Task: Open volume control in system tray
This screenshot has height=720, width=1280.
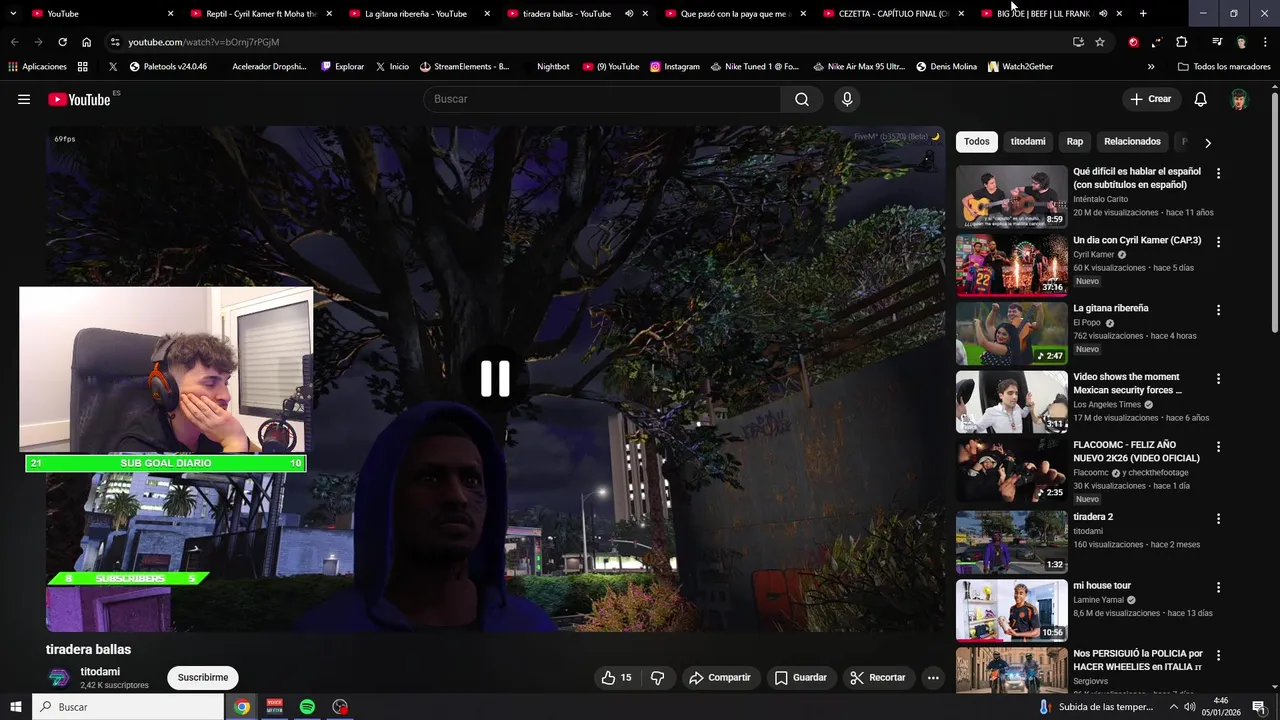Action: click(1190, 707)
